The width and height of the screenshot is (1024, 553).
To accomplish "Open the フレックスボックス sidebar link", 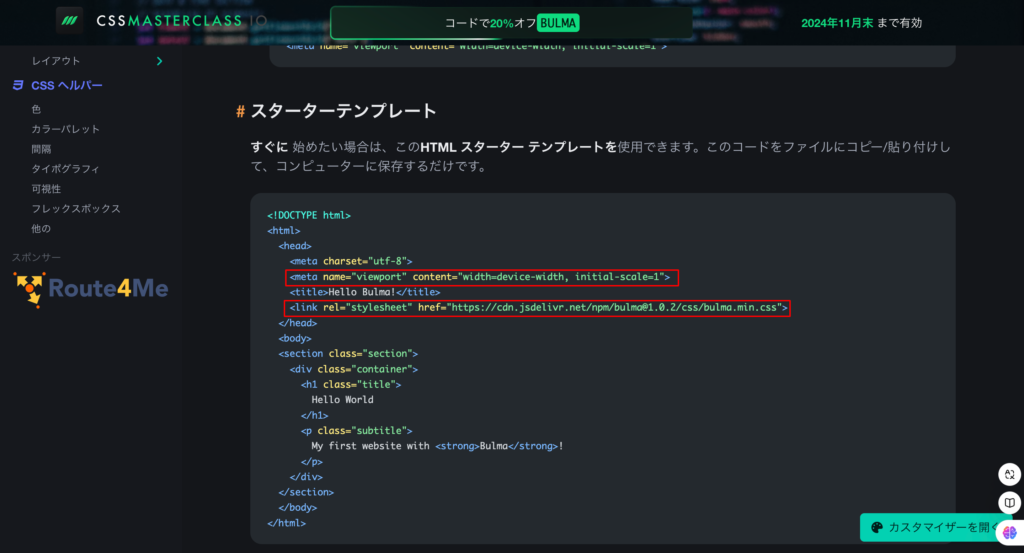I will (76, 208).
